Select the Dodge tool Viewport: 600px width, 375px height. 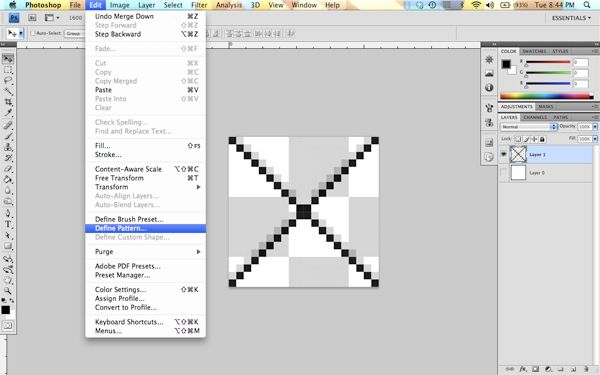[8, 202]
